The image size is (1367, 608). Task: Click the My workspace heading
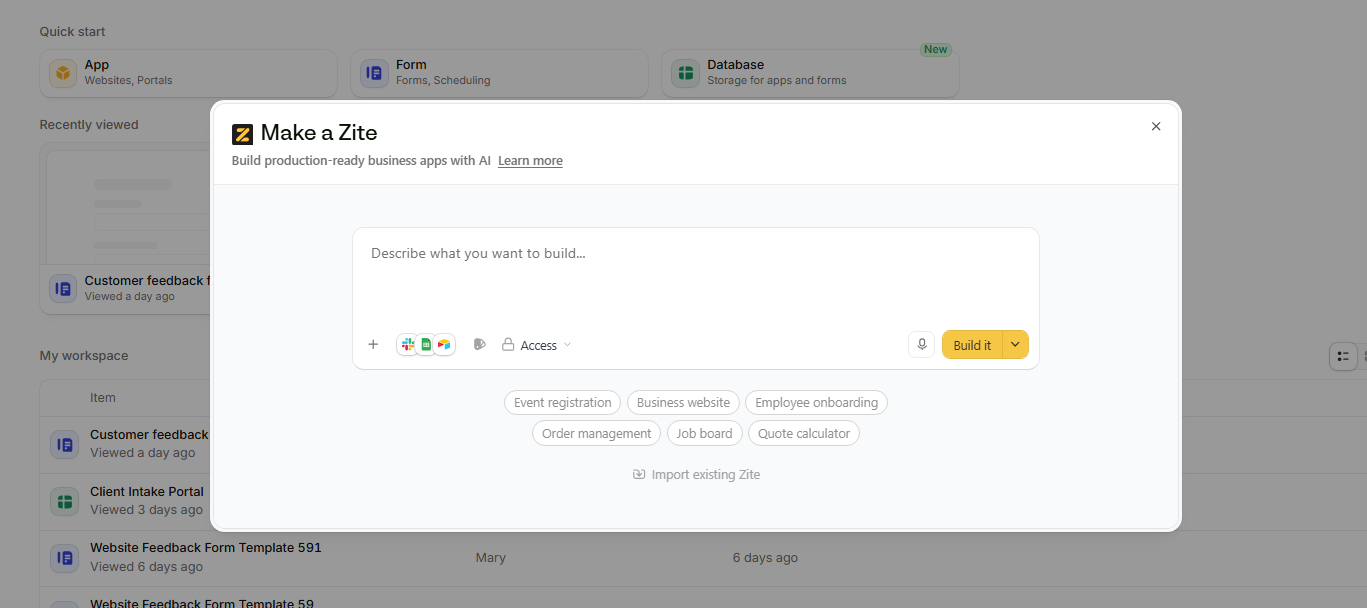pos(84,355)
